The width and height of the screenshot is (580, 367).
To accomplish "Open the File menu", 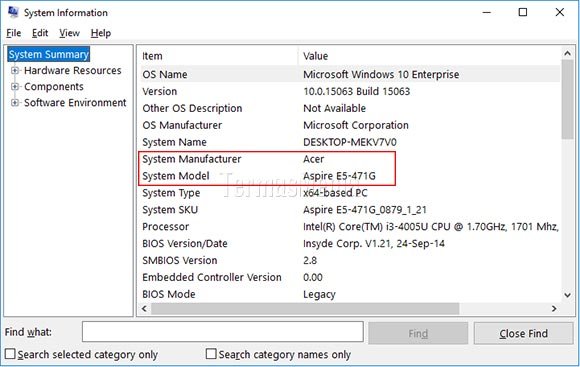I will 13,33.
